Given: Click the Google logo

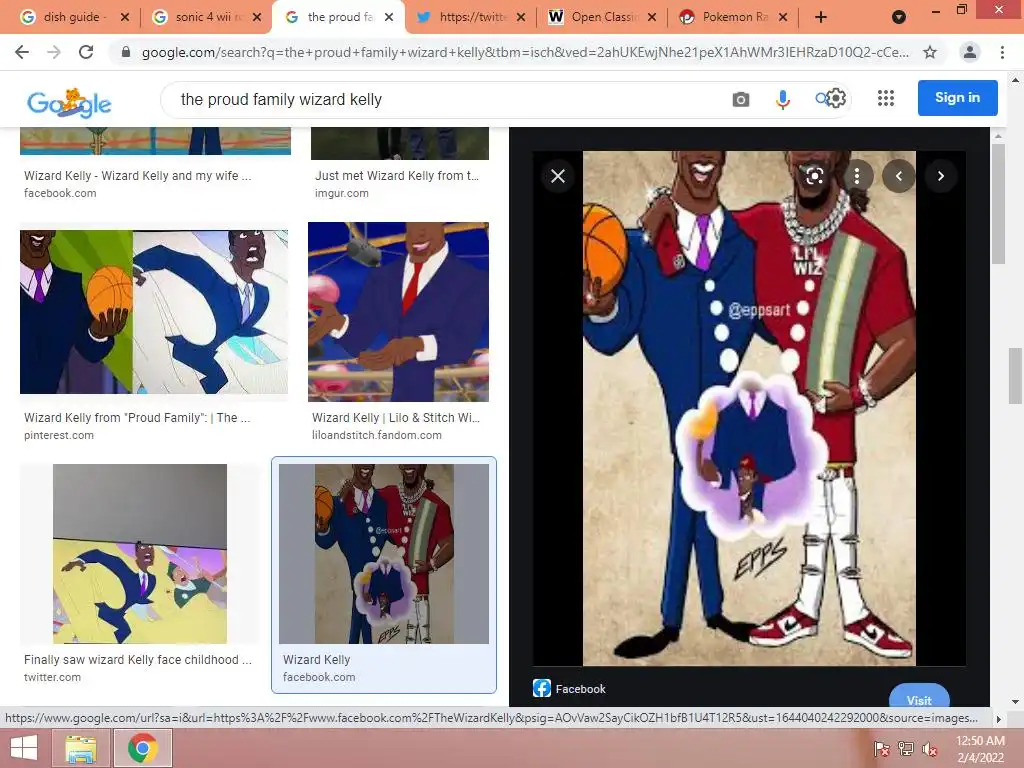Looking at the screenshot, I should pyautogui.click(x=69, y=103).
